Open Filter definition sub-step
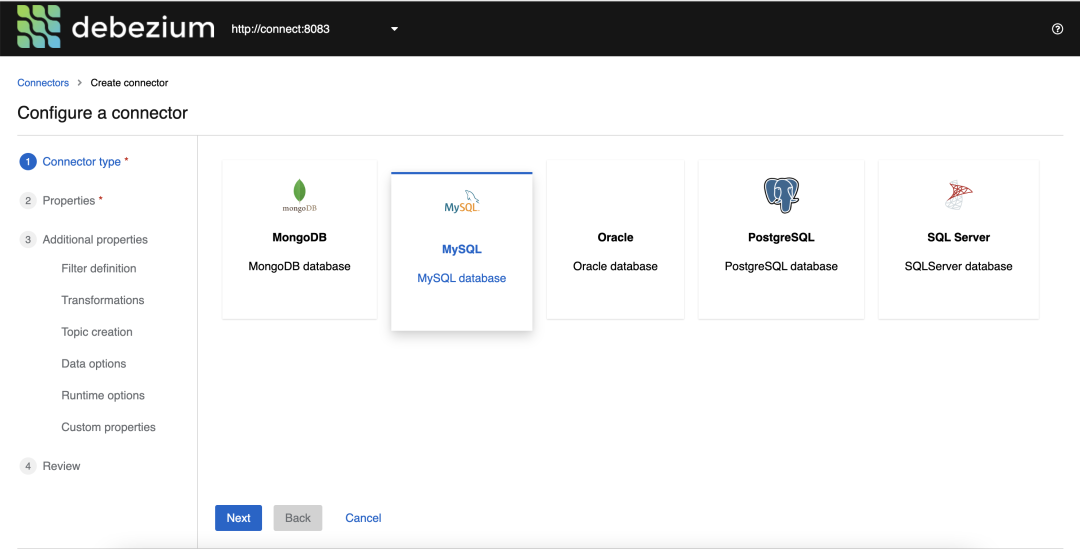 click(x=98, y=269)
